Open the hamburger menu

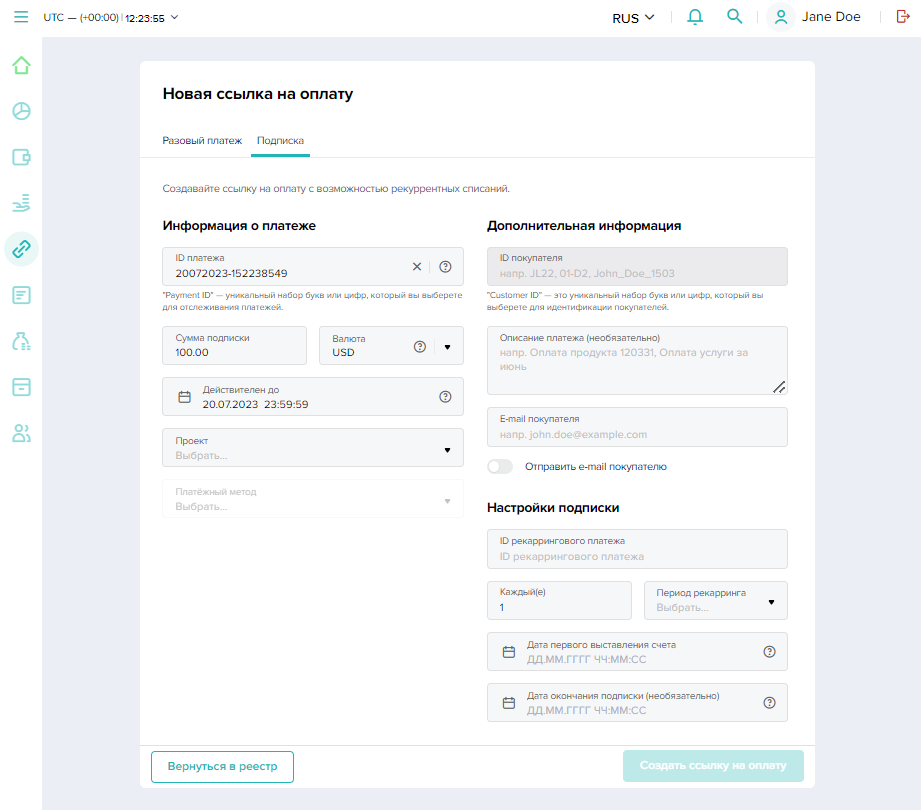(x=21, y=17)
